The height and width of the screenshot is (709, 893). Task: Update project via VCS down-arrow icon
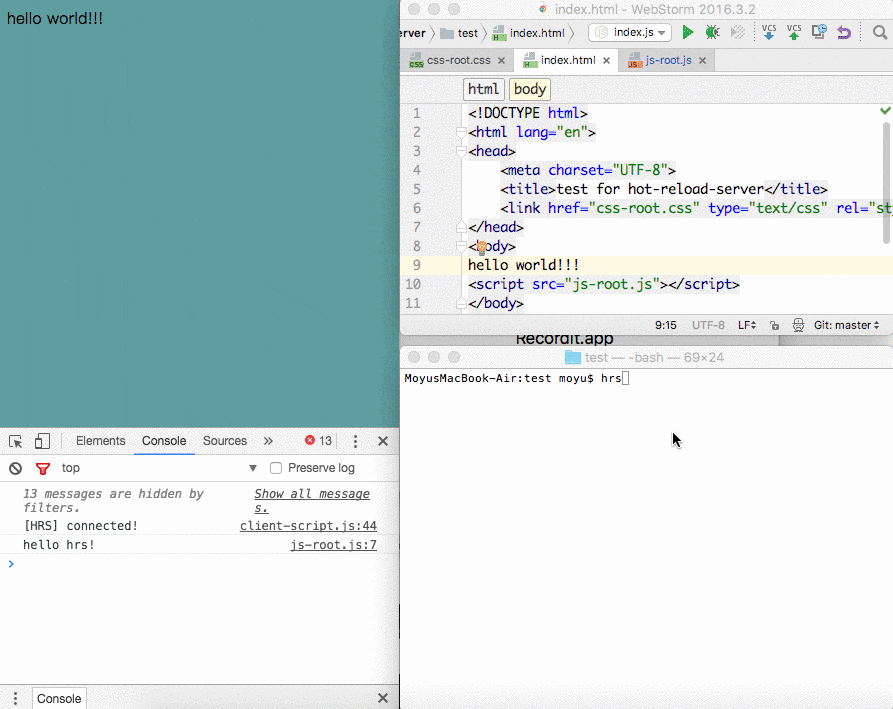coord(769,32)
